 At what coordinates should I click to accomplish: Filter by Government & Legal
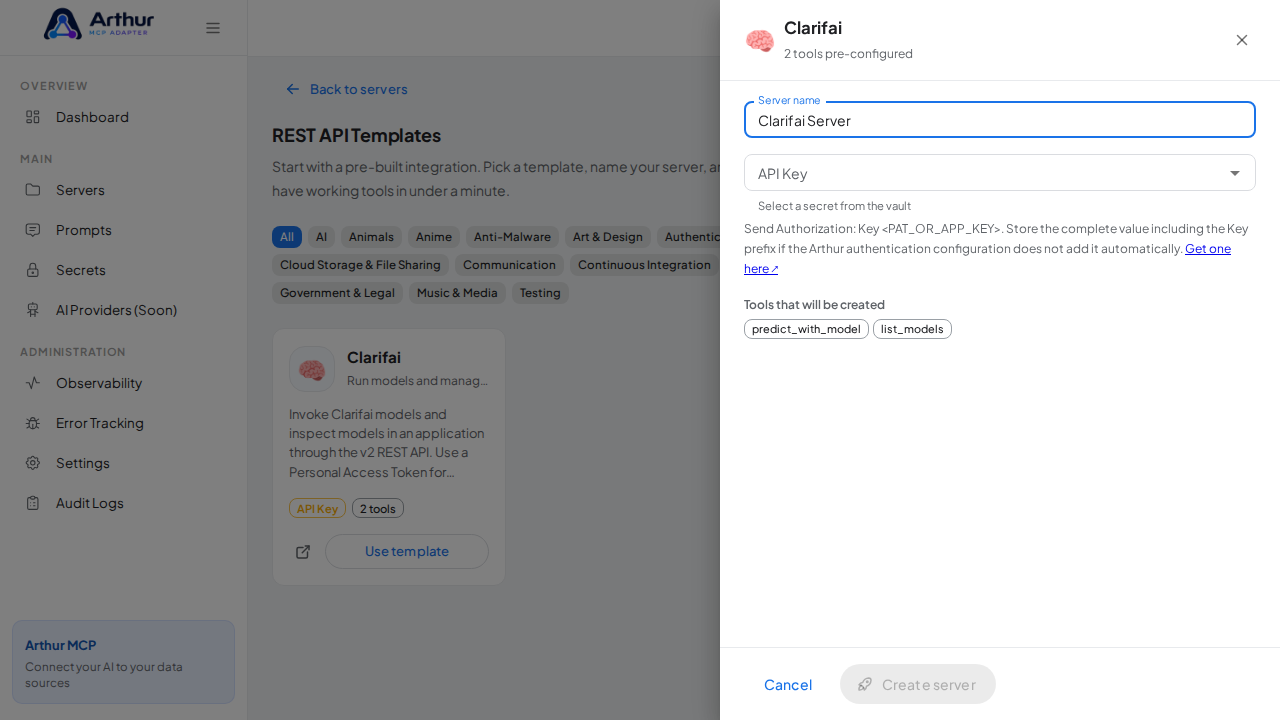click(x=338, y=293)
